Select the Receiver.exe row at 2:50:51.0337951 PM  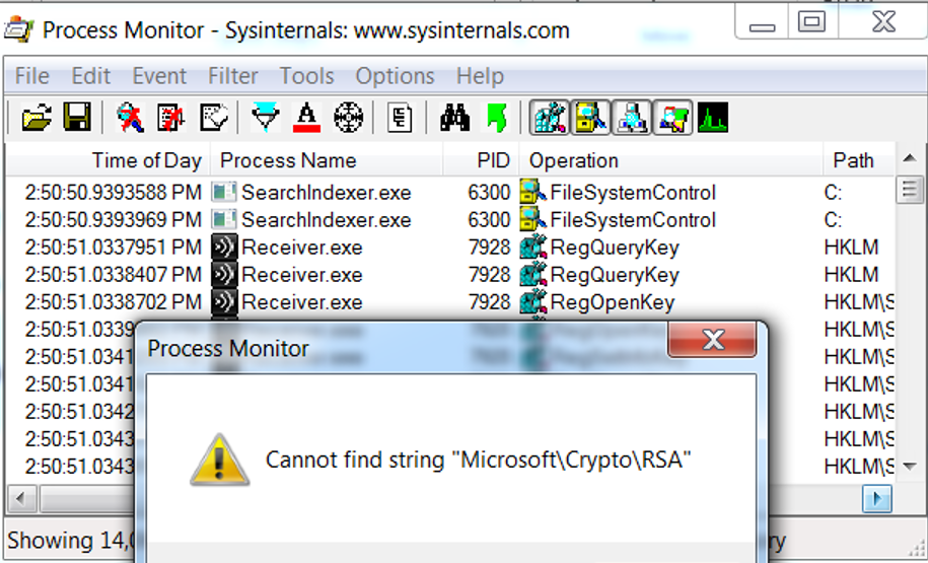click(x=450, y=247)
